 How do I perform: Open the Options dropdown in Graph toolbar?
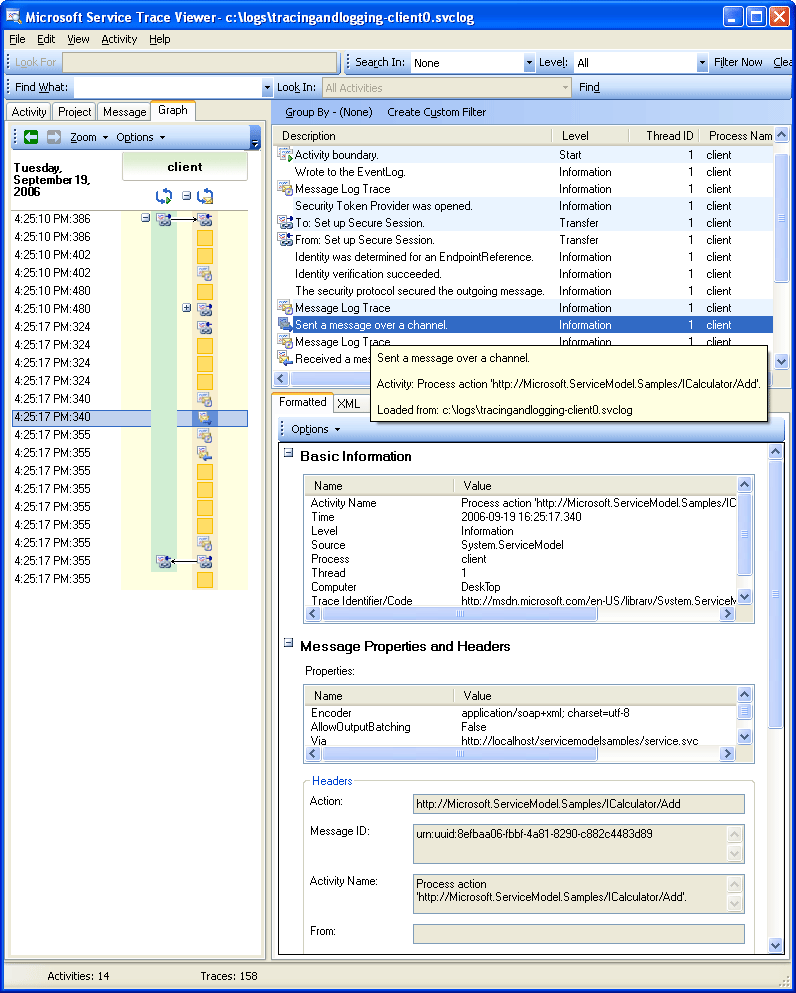(141, 137)
